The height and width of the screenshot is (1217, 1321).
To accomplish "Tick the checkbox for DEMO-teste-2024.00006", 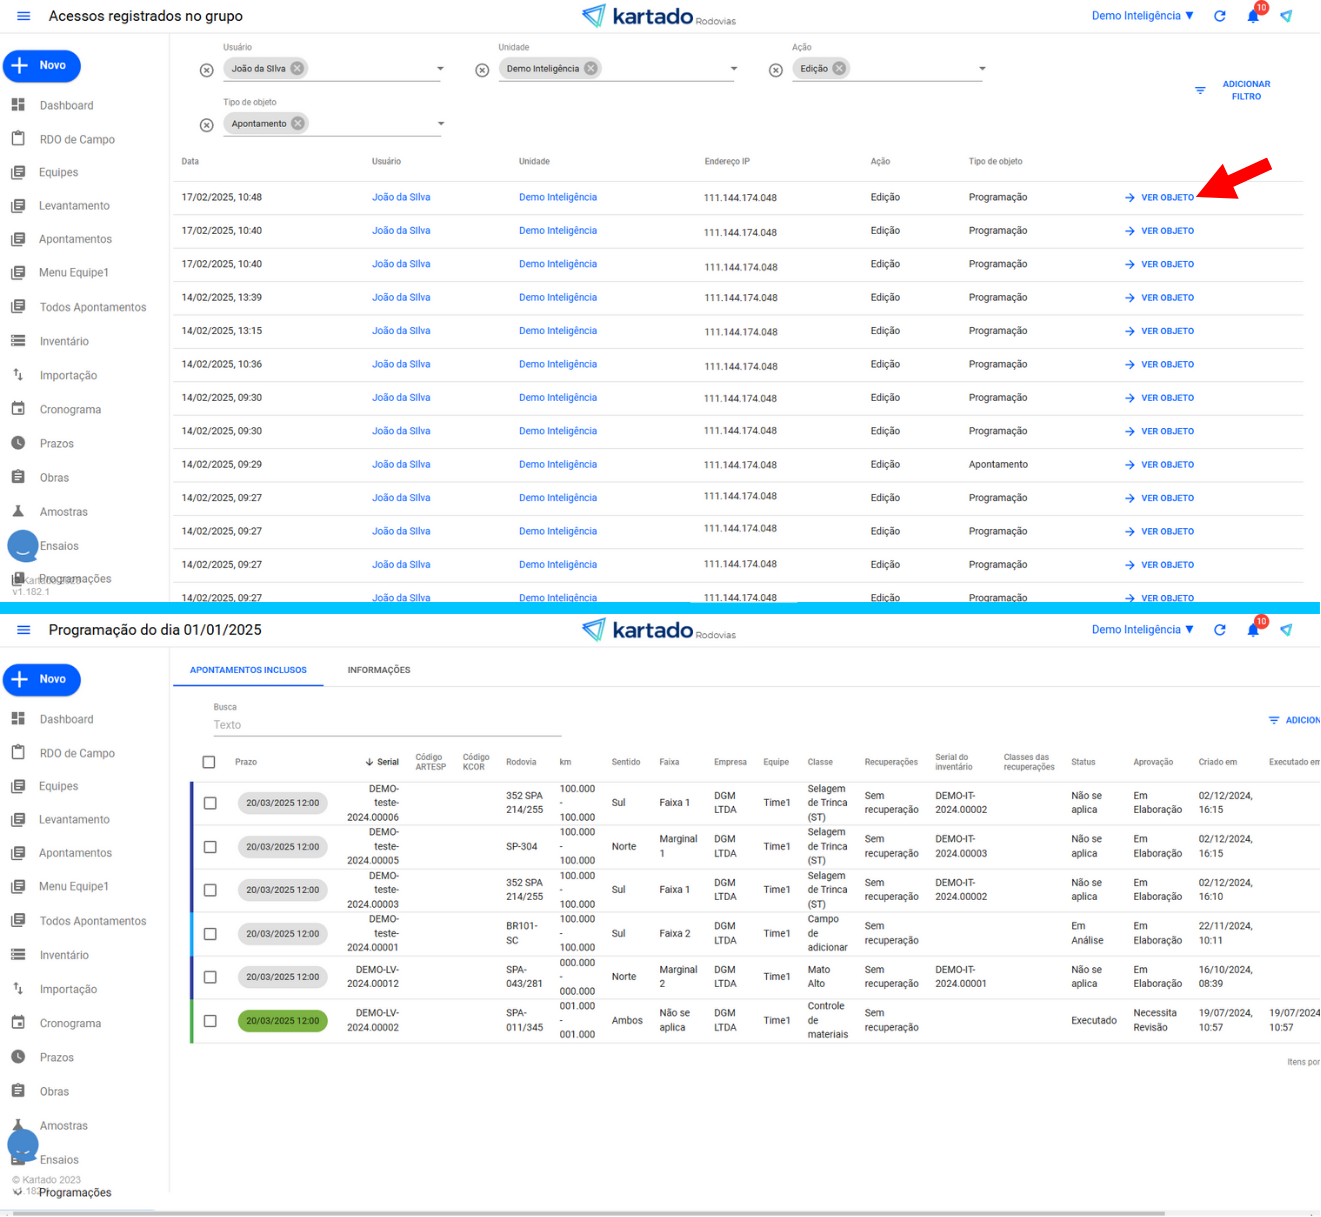I will tap(210, 803).
